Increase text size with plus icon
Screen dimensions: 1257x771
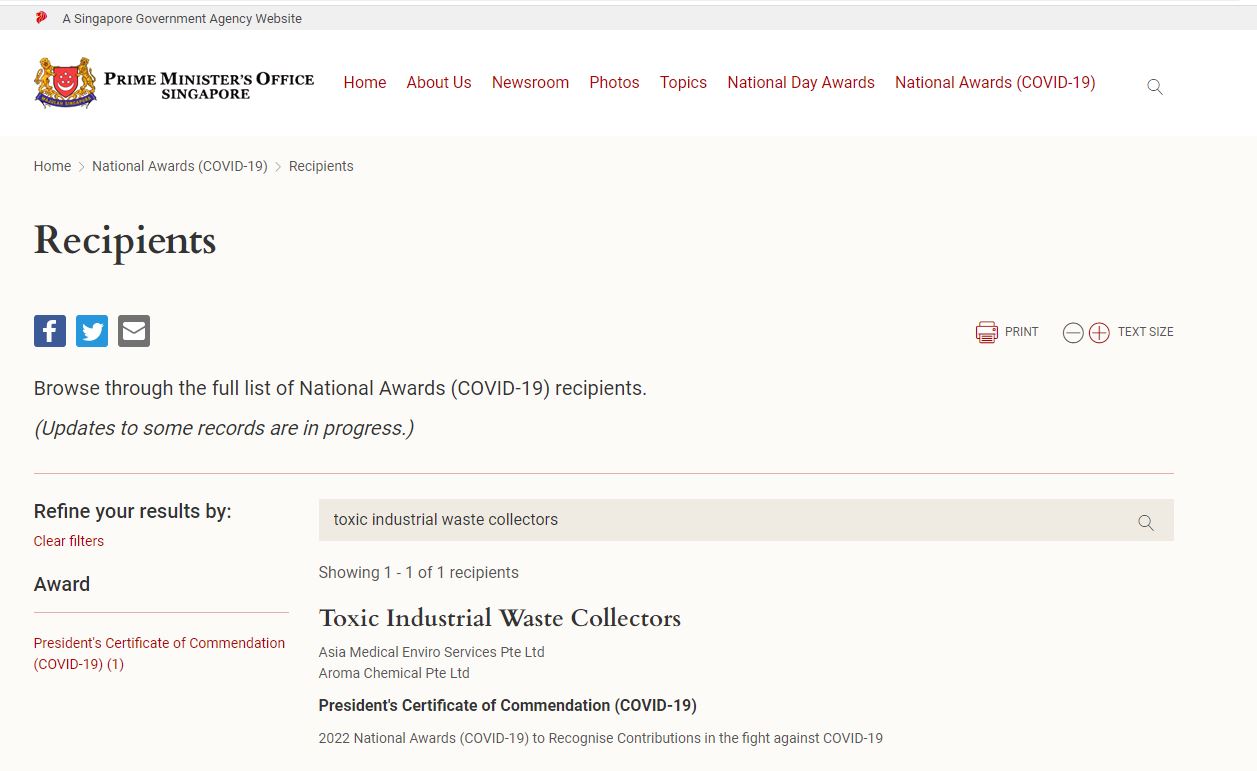coord(1099,333)
